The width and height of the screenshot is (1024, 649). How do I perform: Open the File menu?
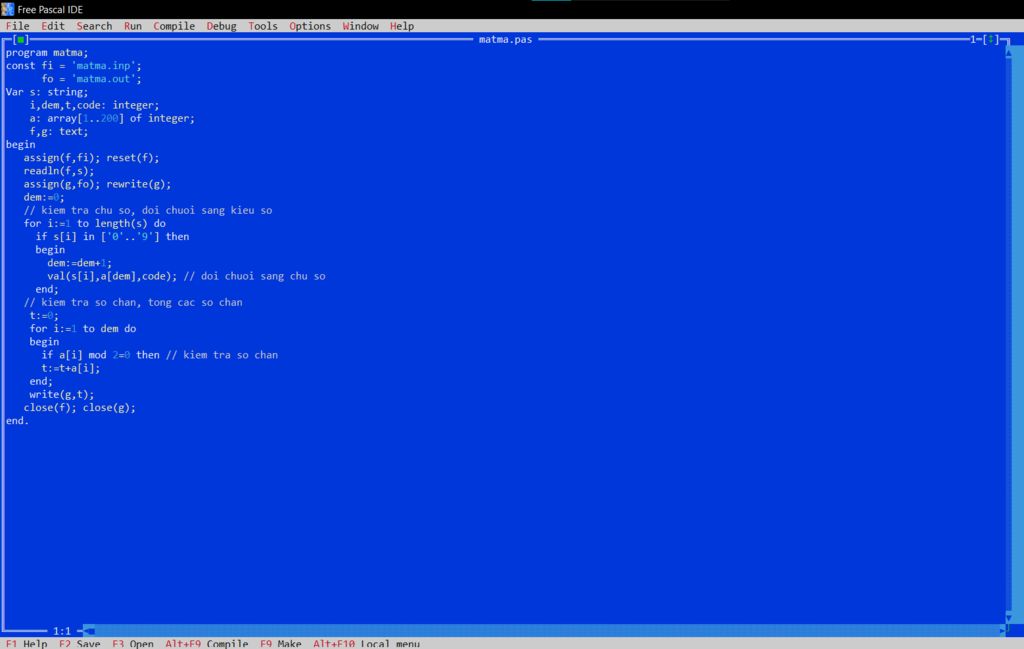[x=18, y=26]
